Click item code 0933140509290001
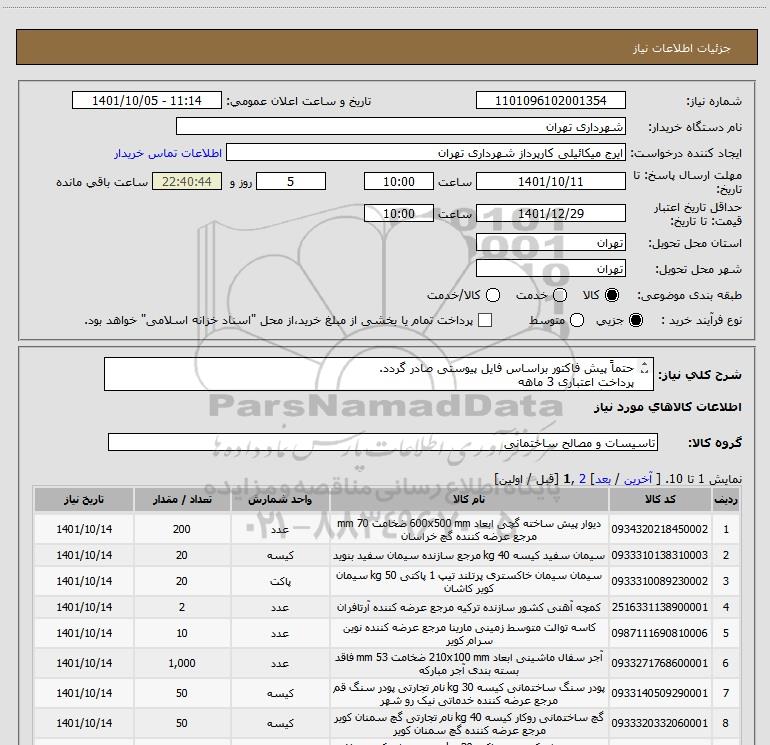Screen dimensions: 770x745 660,693
